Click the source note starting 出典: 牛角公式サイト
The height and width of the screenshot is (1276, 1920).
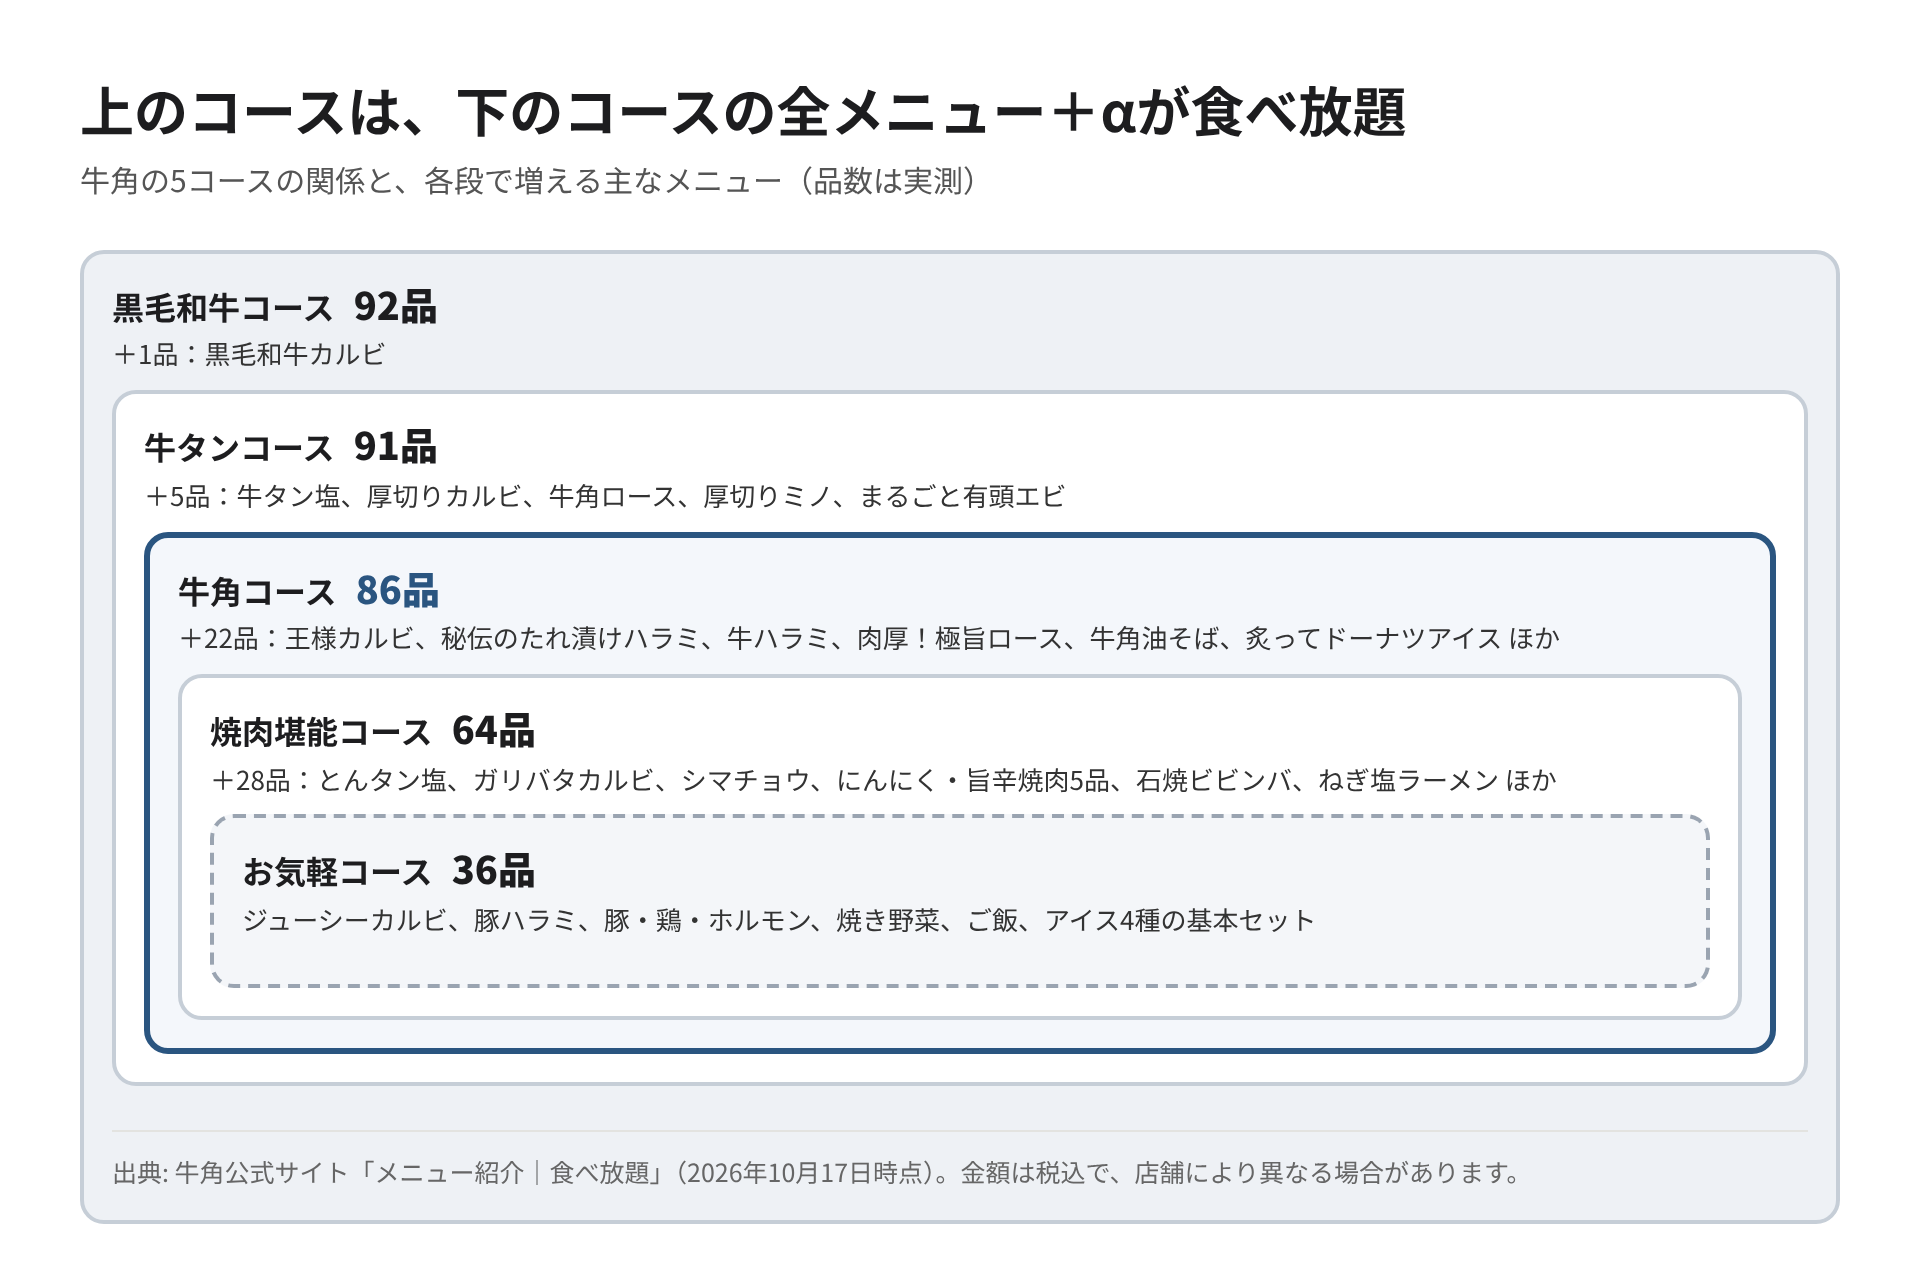coord(817,1173)
